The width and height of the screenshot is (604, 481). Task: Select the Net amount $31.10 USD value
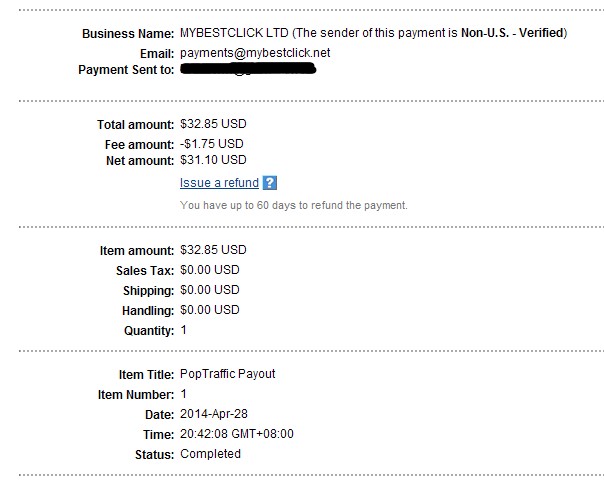213,160
